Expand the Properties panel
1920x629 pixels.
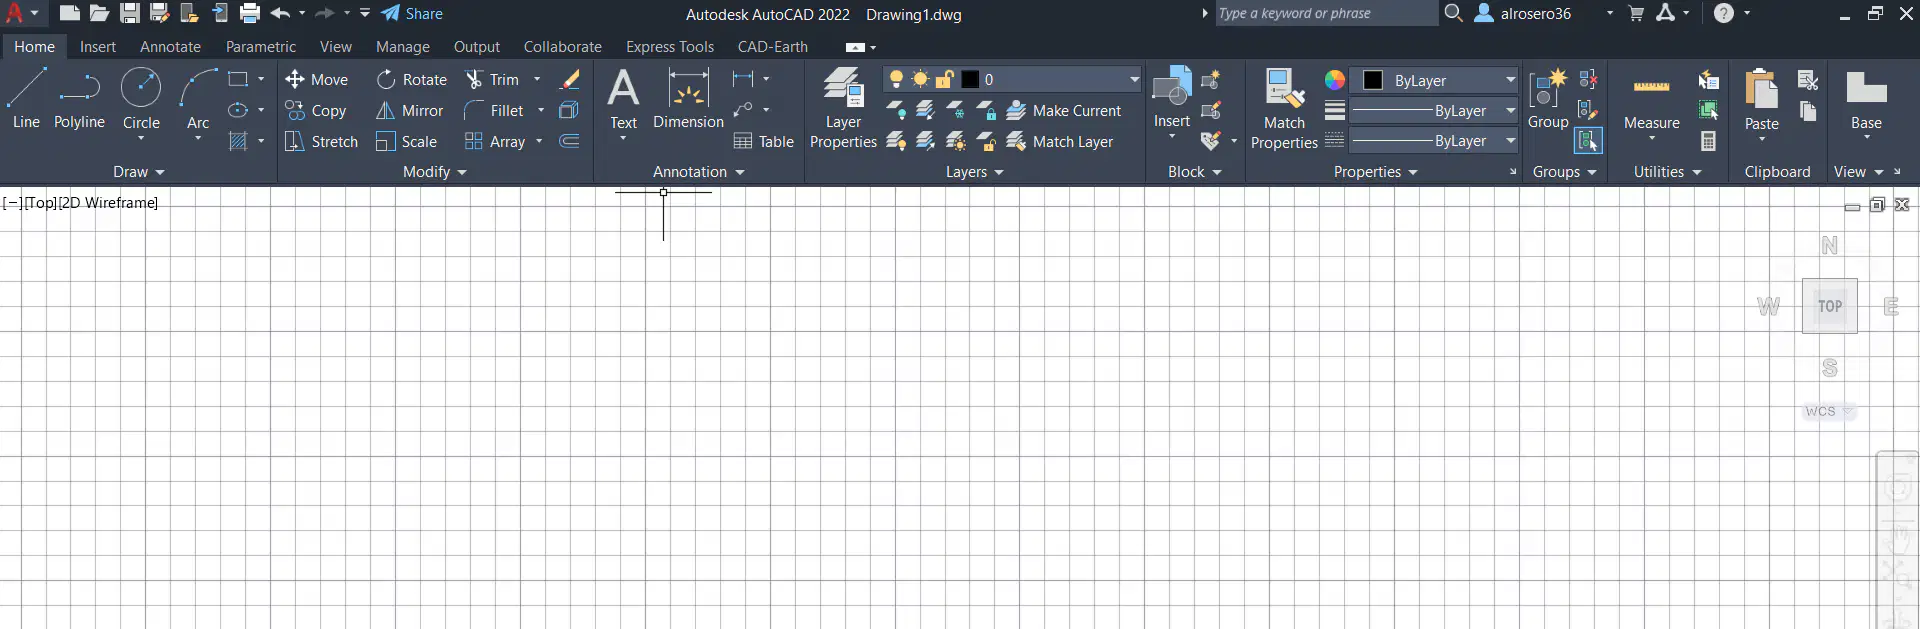click(x=1375, y=171)
